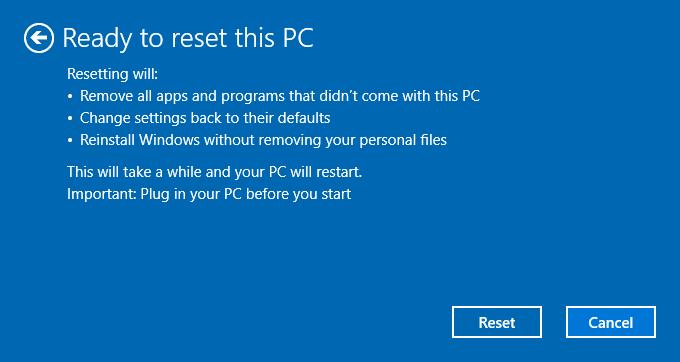
Task: Click the 'Important: Plug in your PC' note
Action: pos(209,194)
